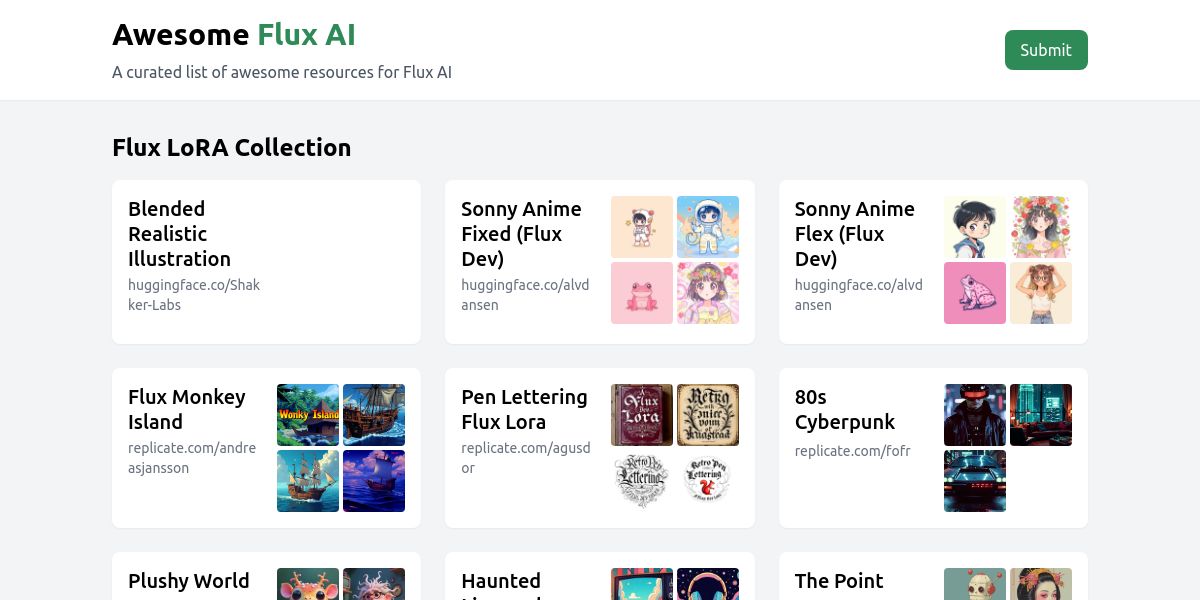View Sonny Anime Fixed astronaut thumbnail
Image resolution: width=1200 pixels, height=600 pixels.
point(708,227)
